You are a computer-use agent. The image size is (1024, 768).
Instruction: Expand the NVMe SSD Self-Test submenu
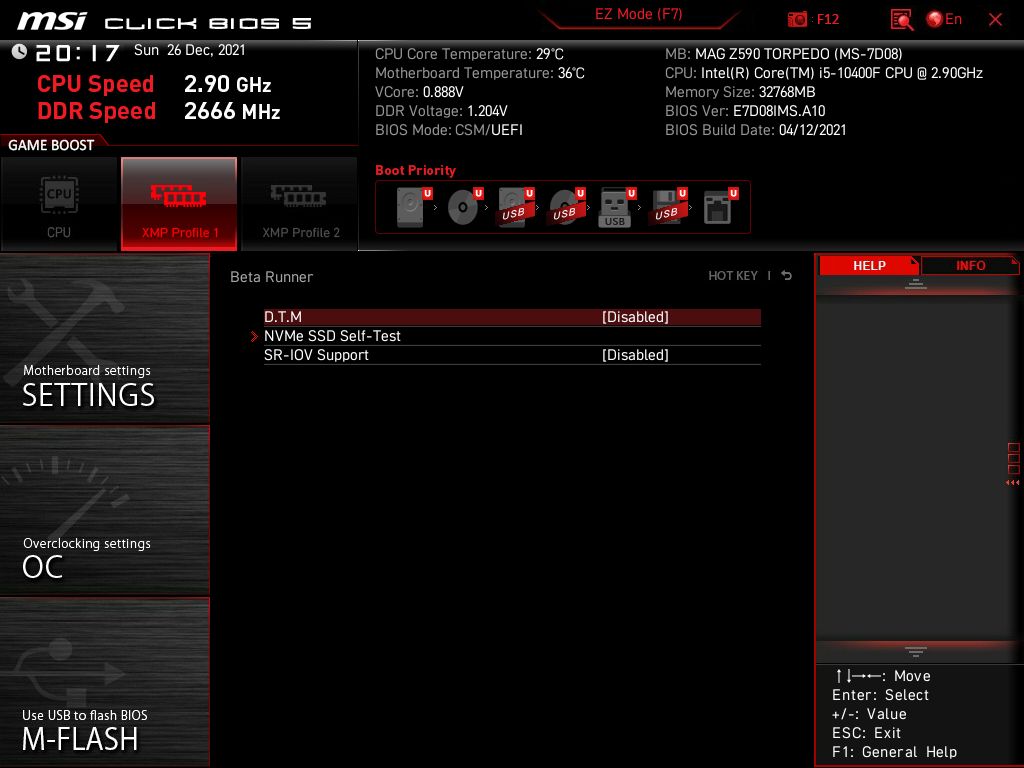pos(332,336)
